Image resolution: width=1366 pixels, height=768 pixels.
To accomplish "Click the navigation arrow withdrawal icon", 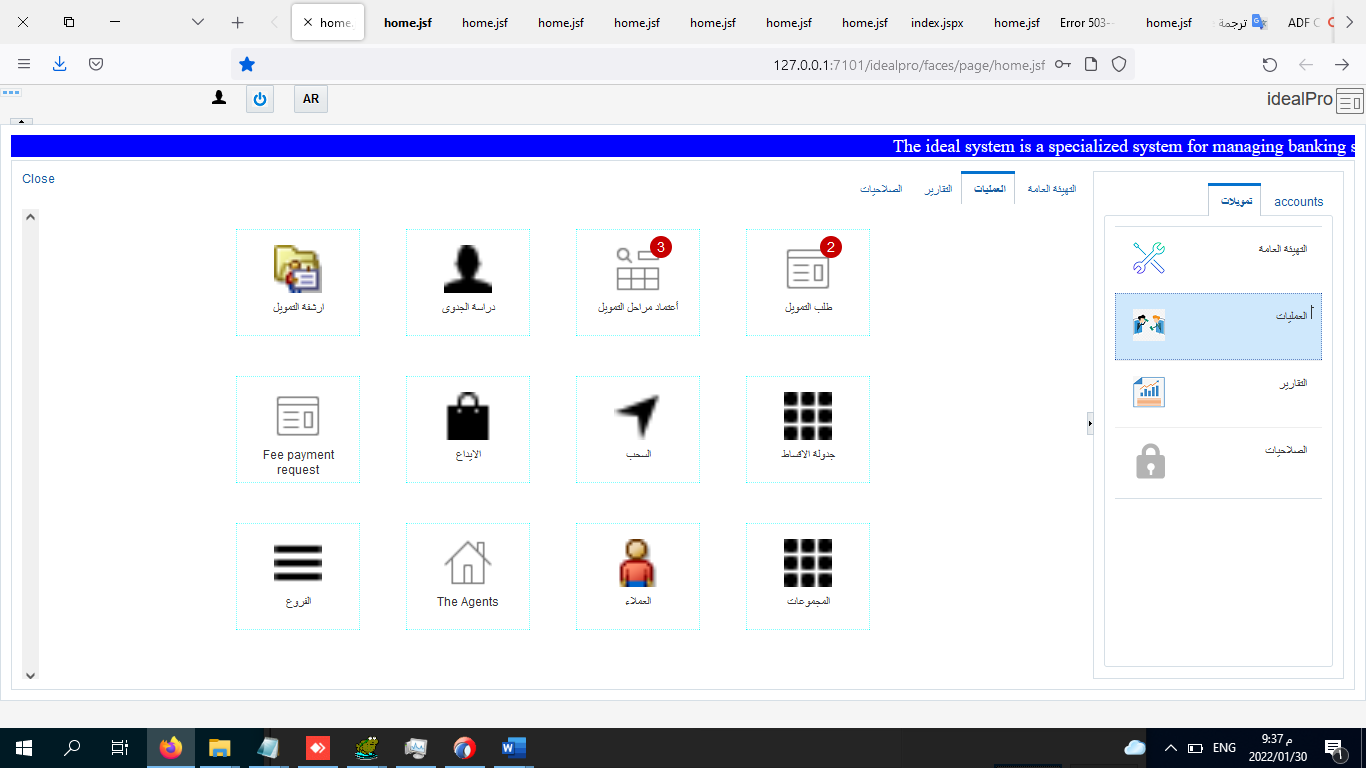I will (638, 416).
